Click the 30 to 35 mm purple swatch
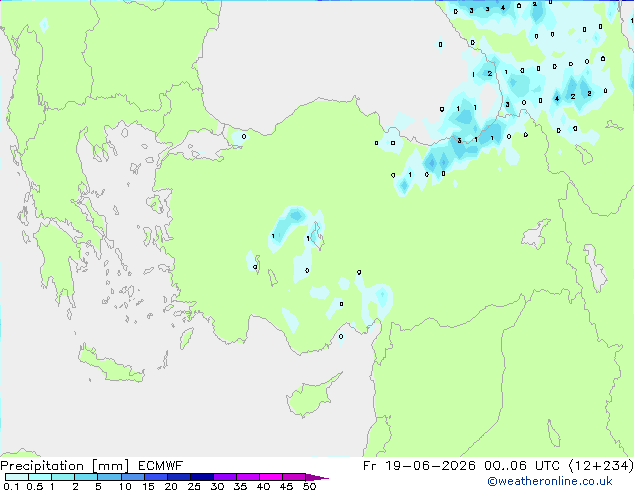The height and width of the screenshot is (490, 634). point(225,477)
